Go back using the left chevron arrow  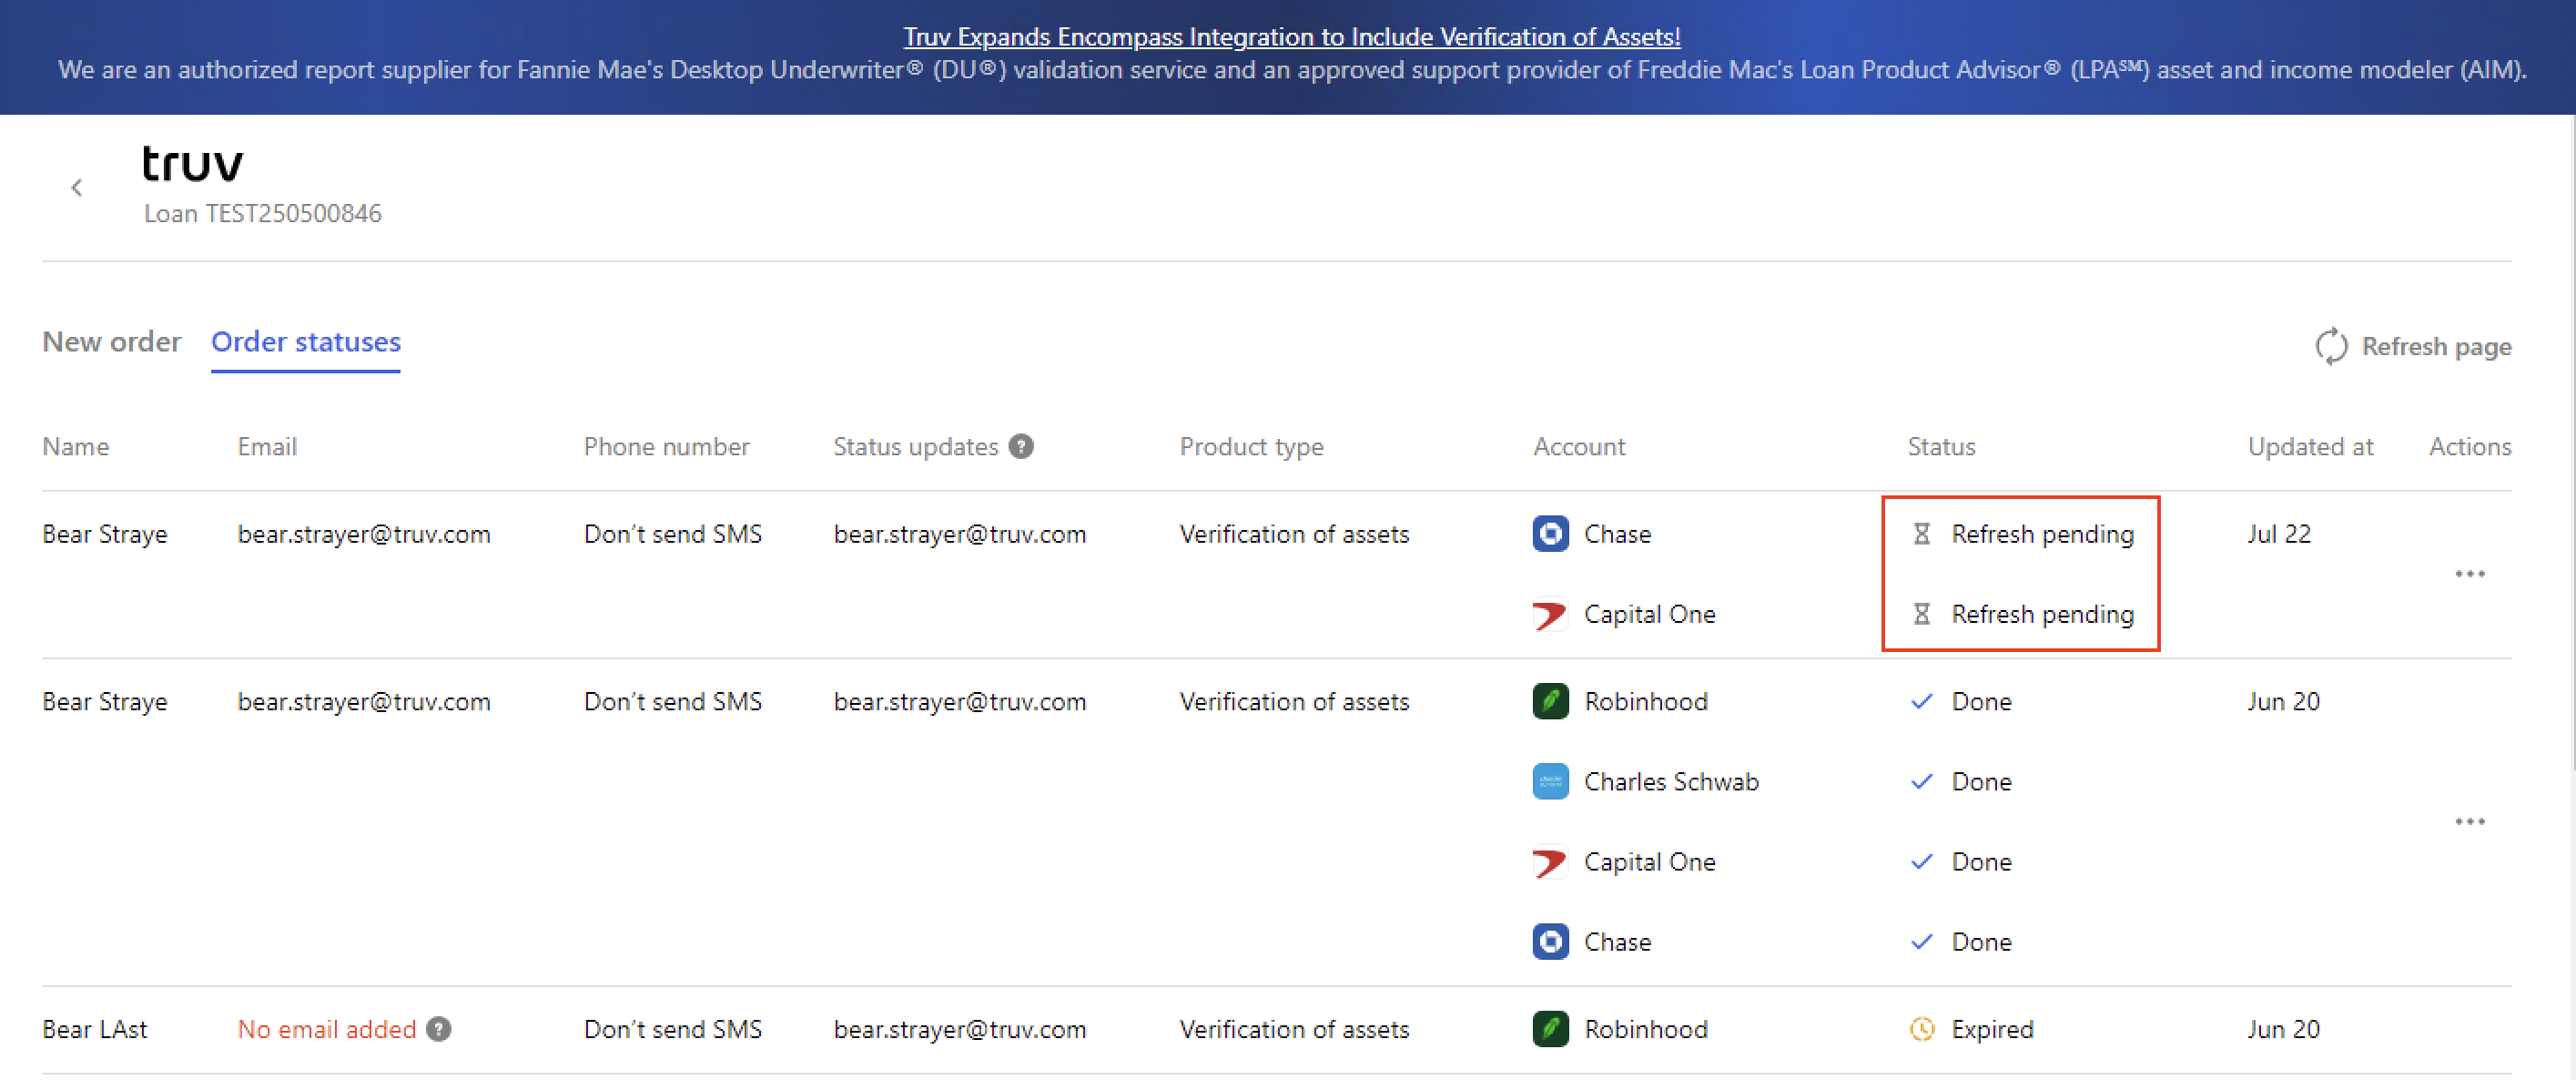coord(77,188)
